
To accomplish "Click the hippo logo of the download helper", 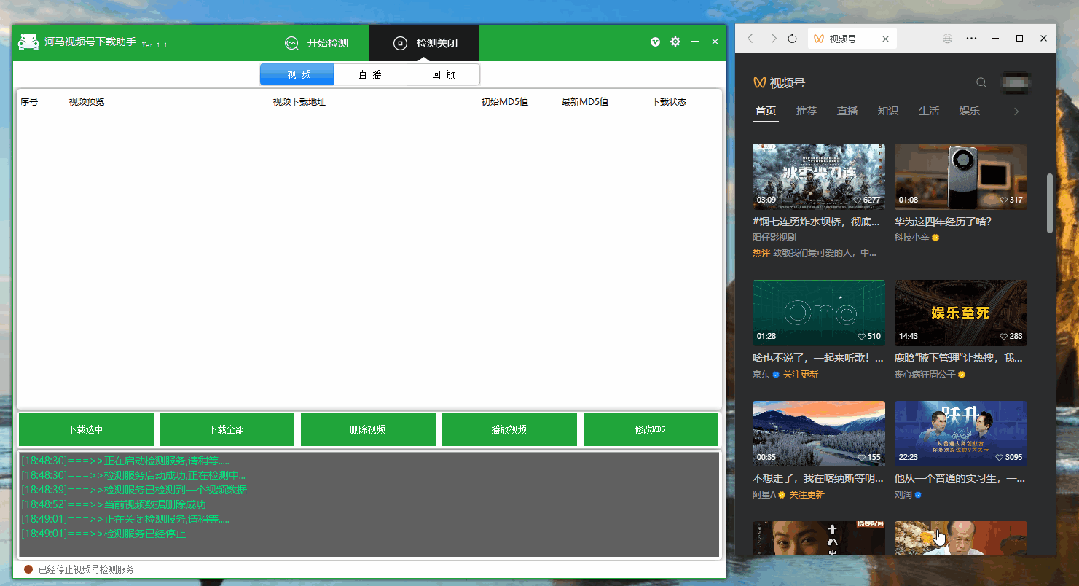I will tap(28, 42).
